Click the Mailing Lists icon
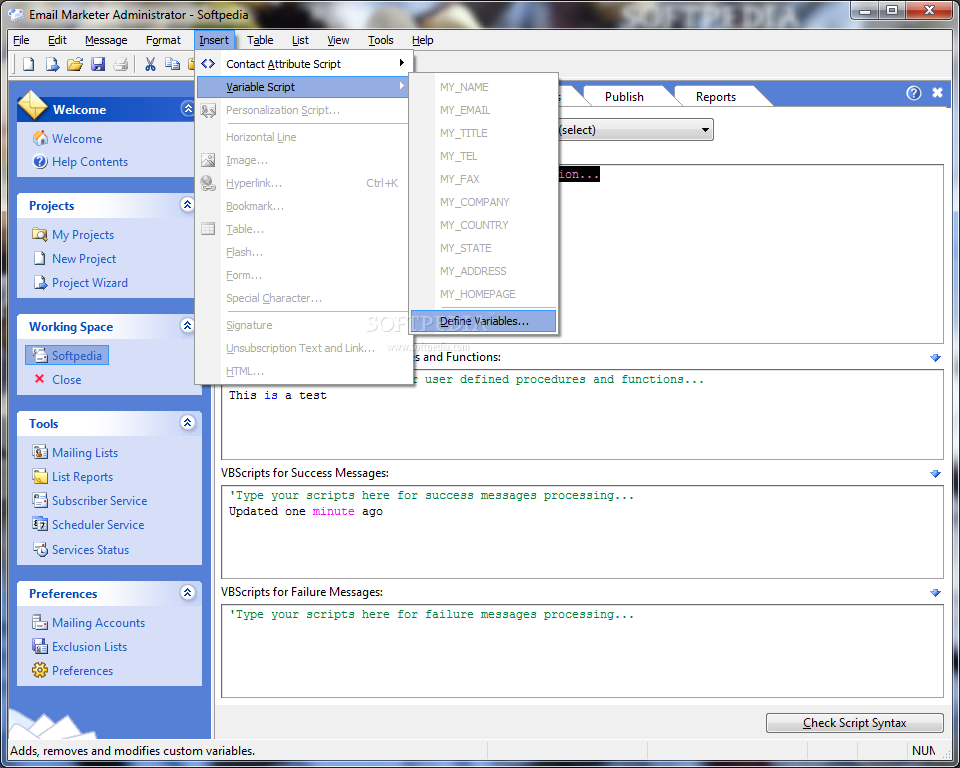This screenshot has width=960, height=768. pos(40,453)
